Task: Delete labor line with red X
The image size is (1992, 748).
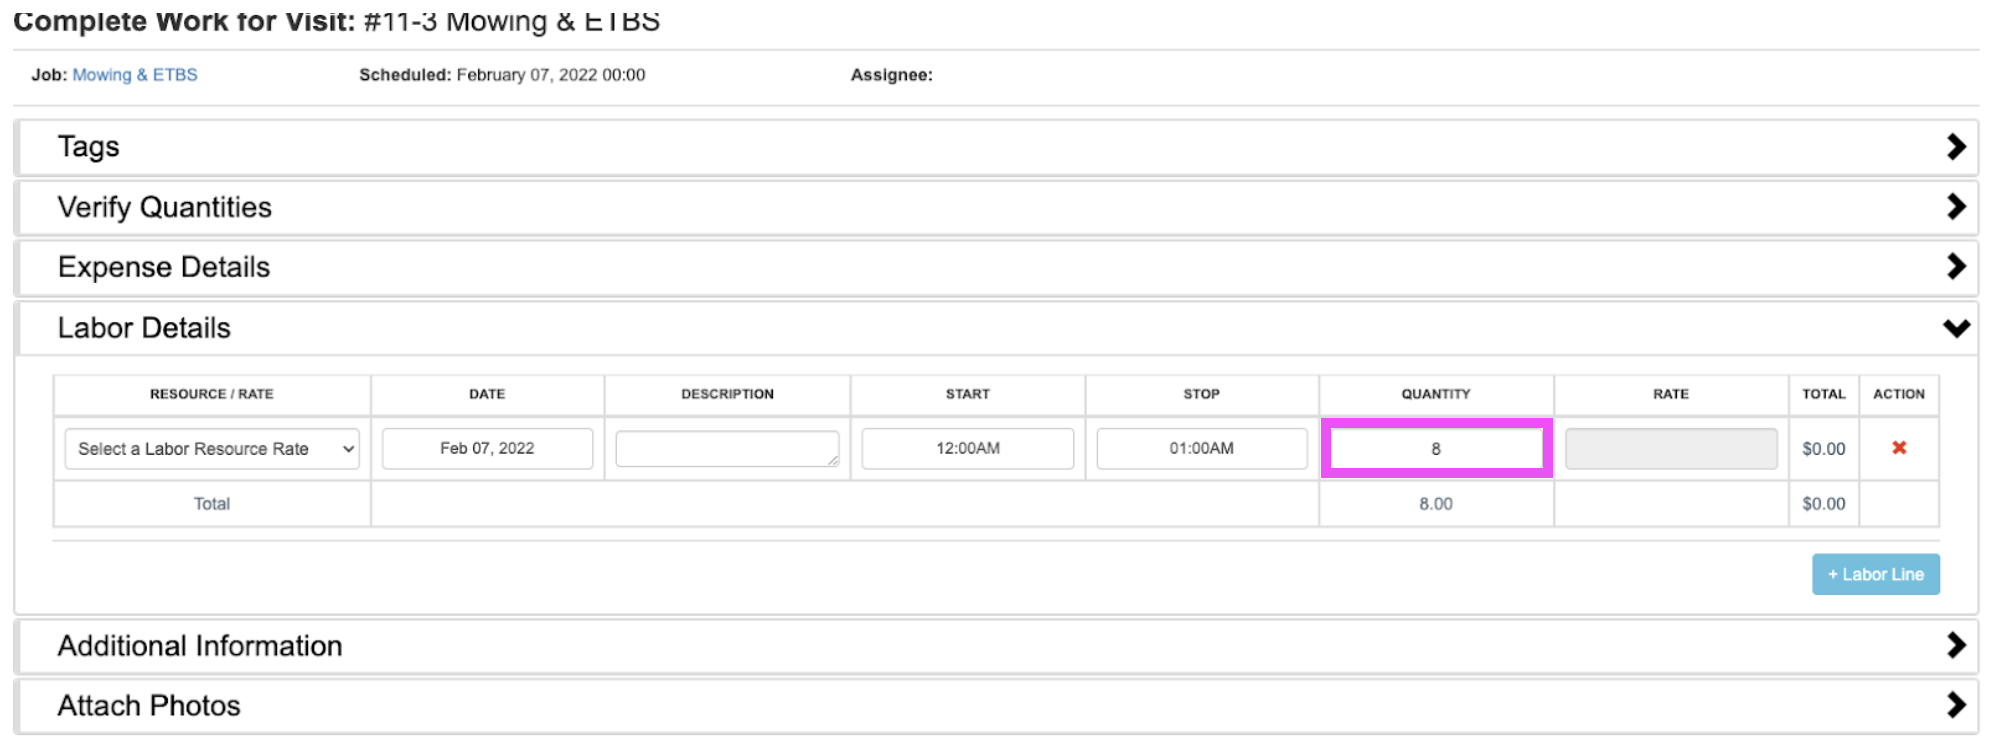Action: coord(1898,448)
